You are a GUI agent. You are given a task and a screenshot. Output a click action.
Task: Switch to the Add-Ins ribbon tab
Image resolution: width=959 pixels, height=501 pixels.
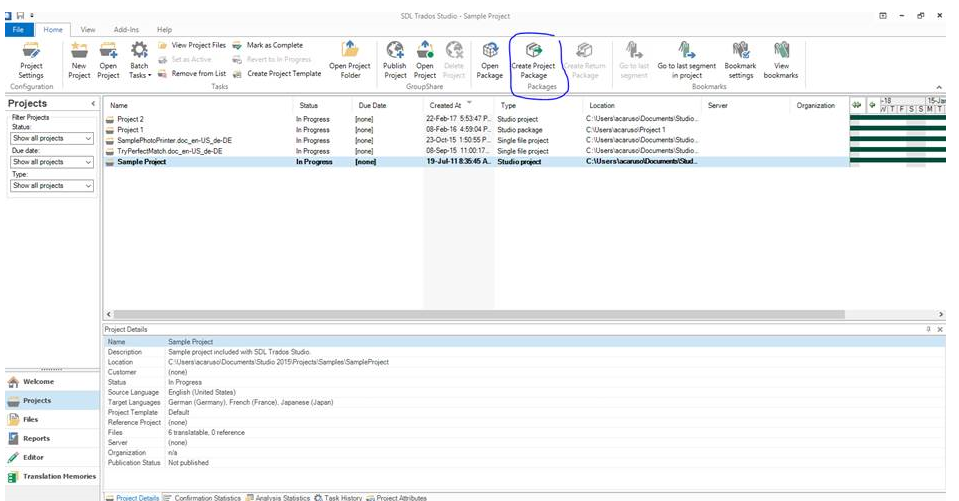pyautogui.click(x=126, y=29)
